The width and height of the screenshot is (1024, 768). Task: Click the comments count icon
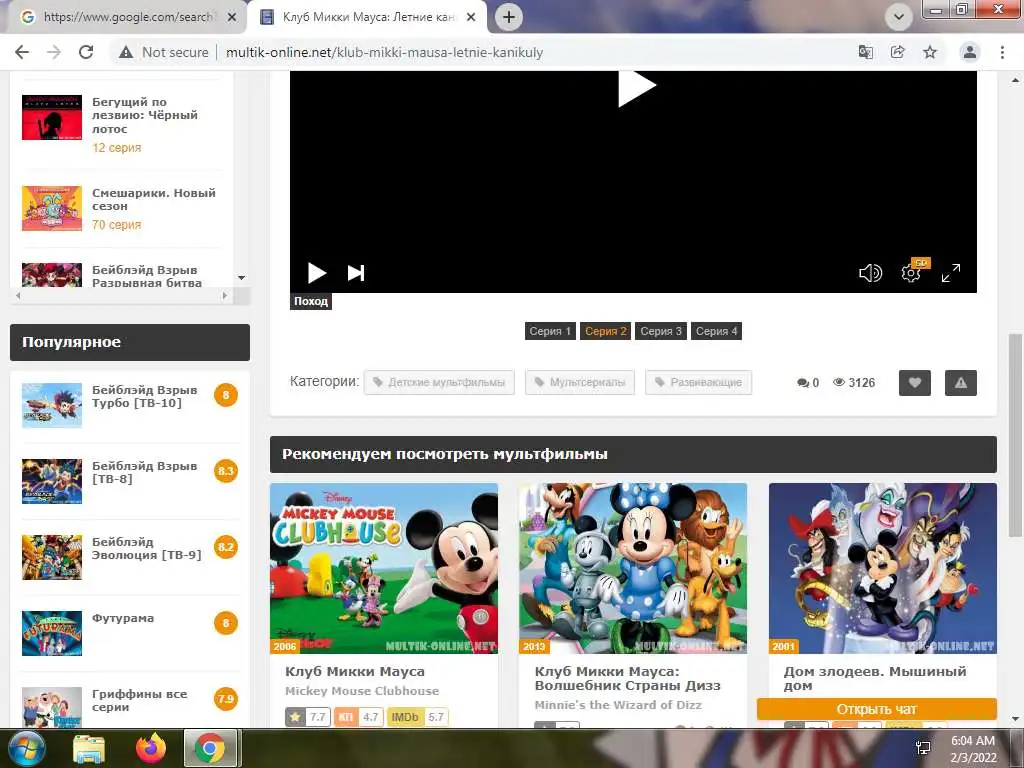(803, 383)
